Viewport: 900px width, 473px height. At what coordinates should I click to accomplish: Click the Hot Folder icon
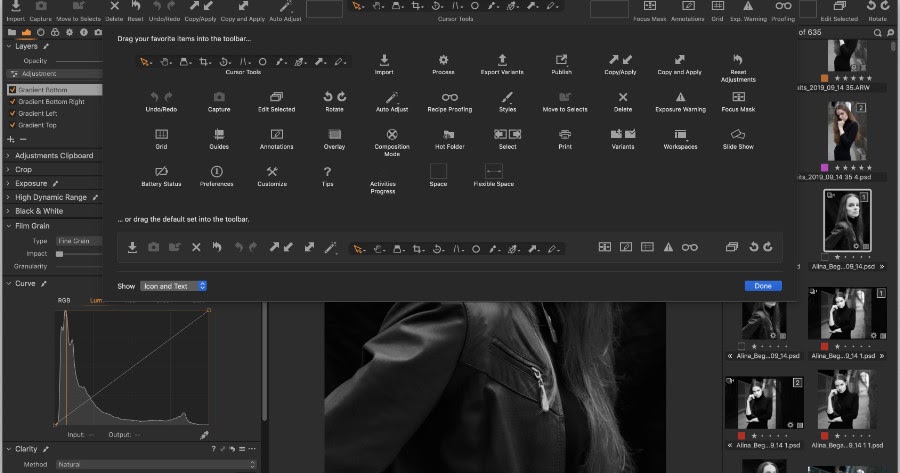pos(449,134)
